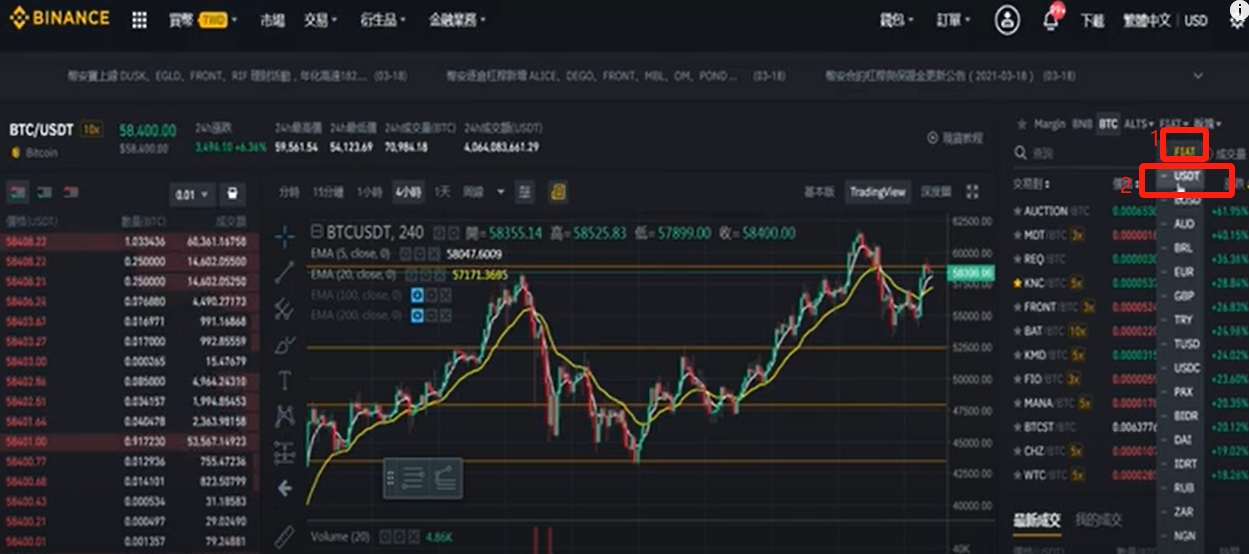Open the 買幣 dropdown menu

tap(205, 20)
